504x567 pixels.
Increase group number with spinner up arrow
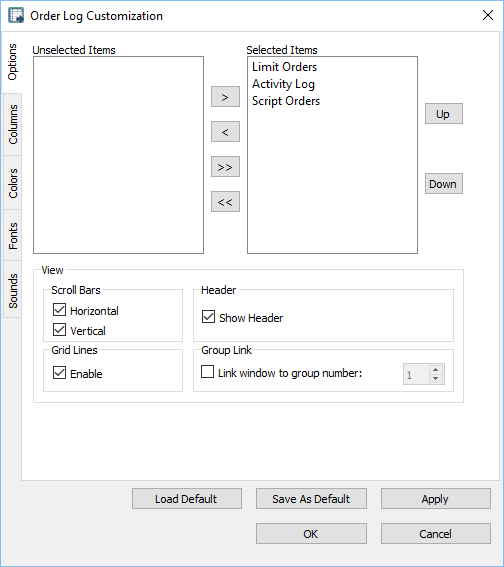point(436,370)
